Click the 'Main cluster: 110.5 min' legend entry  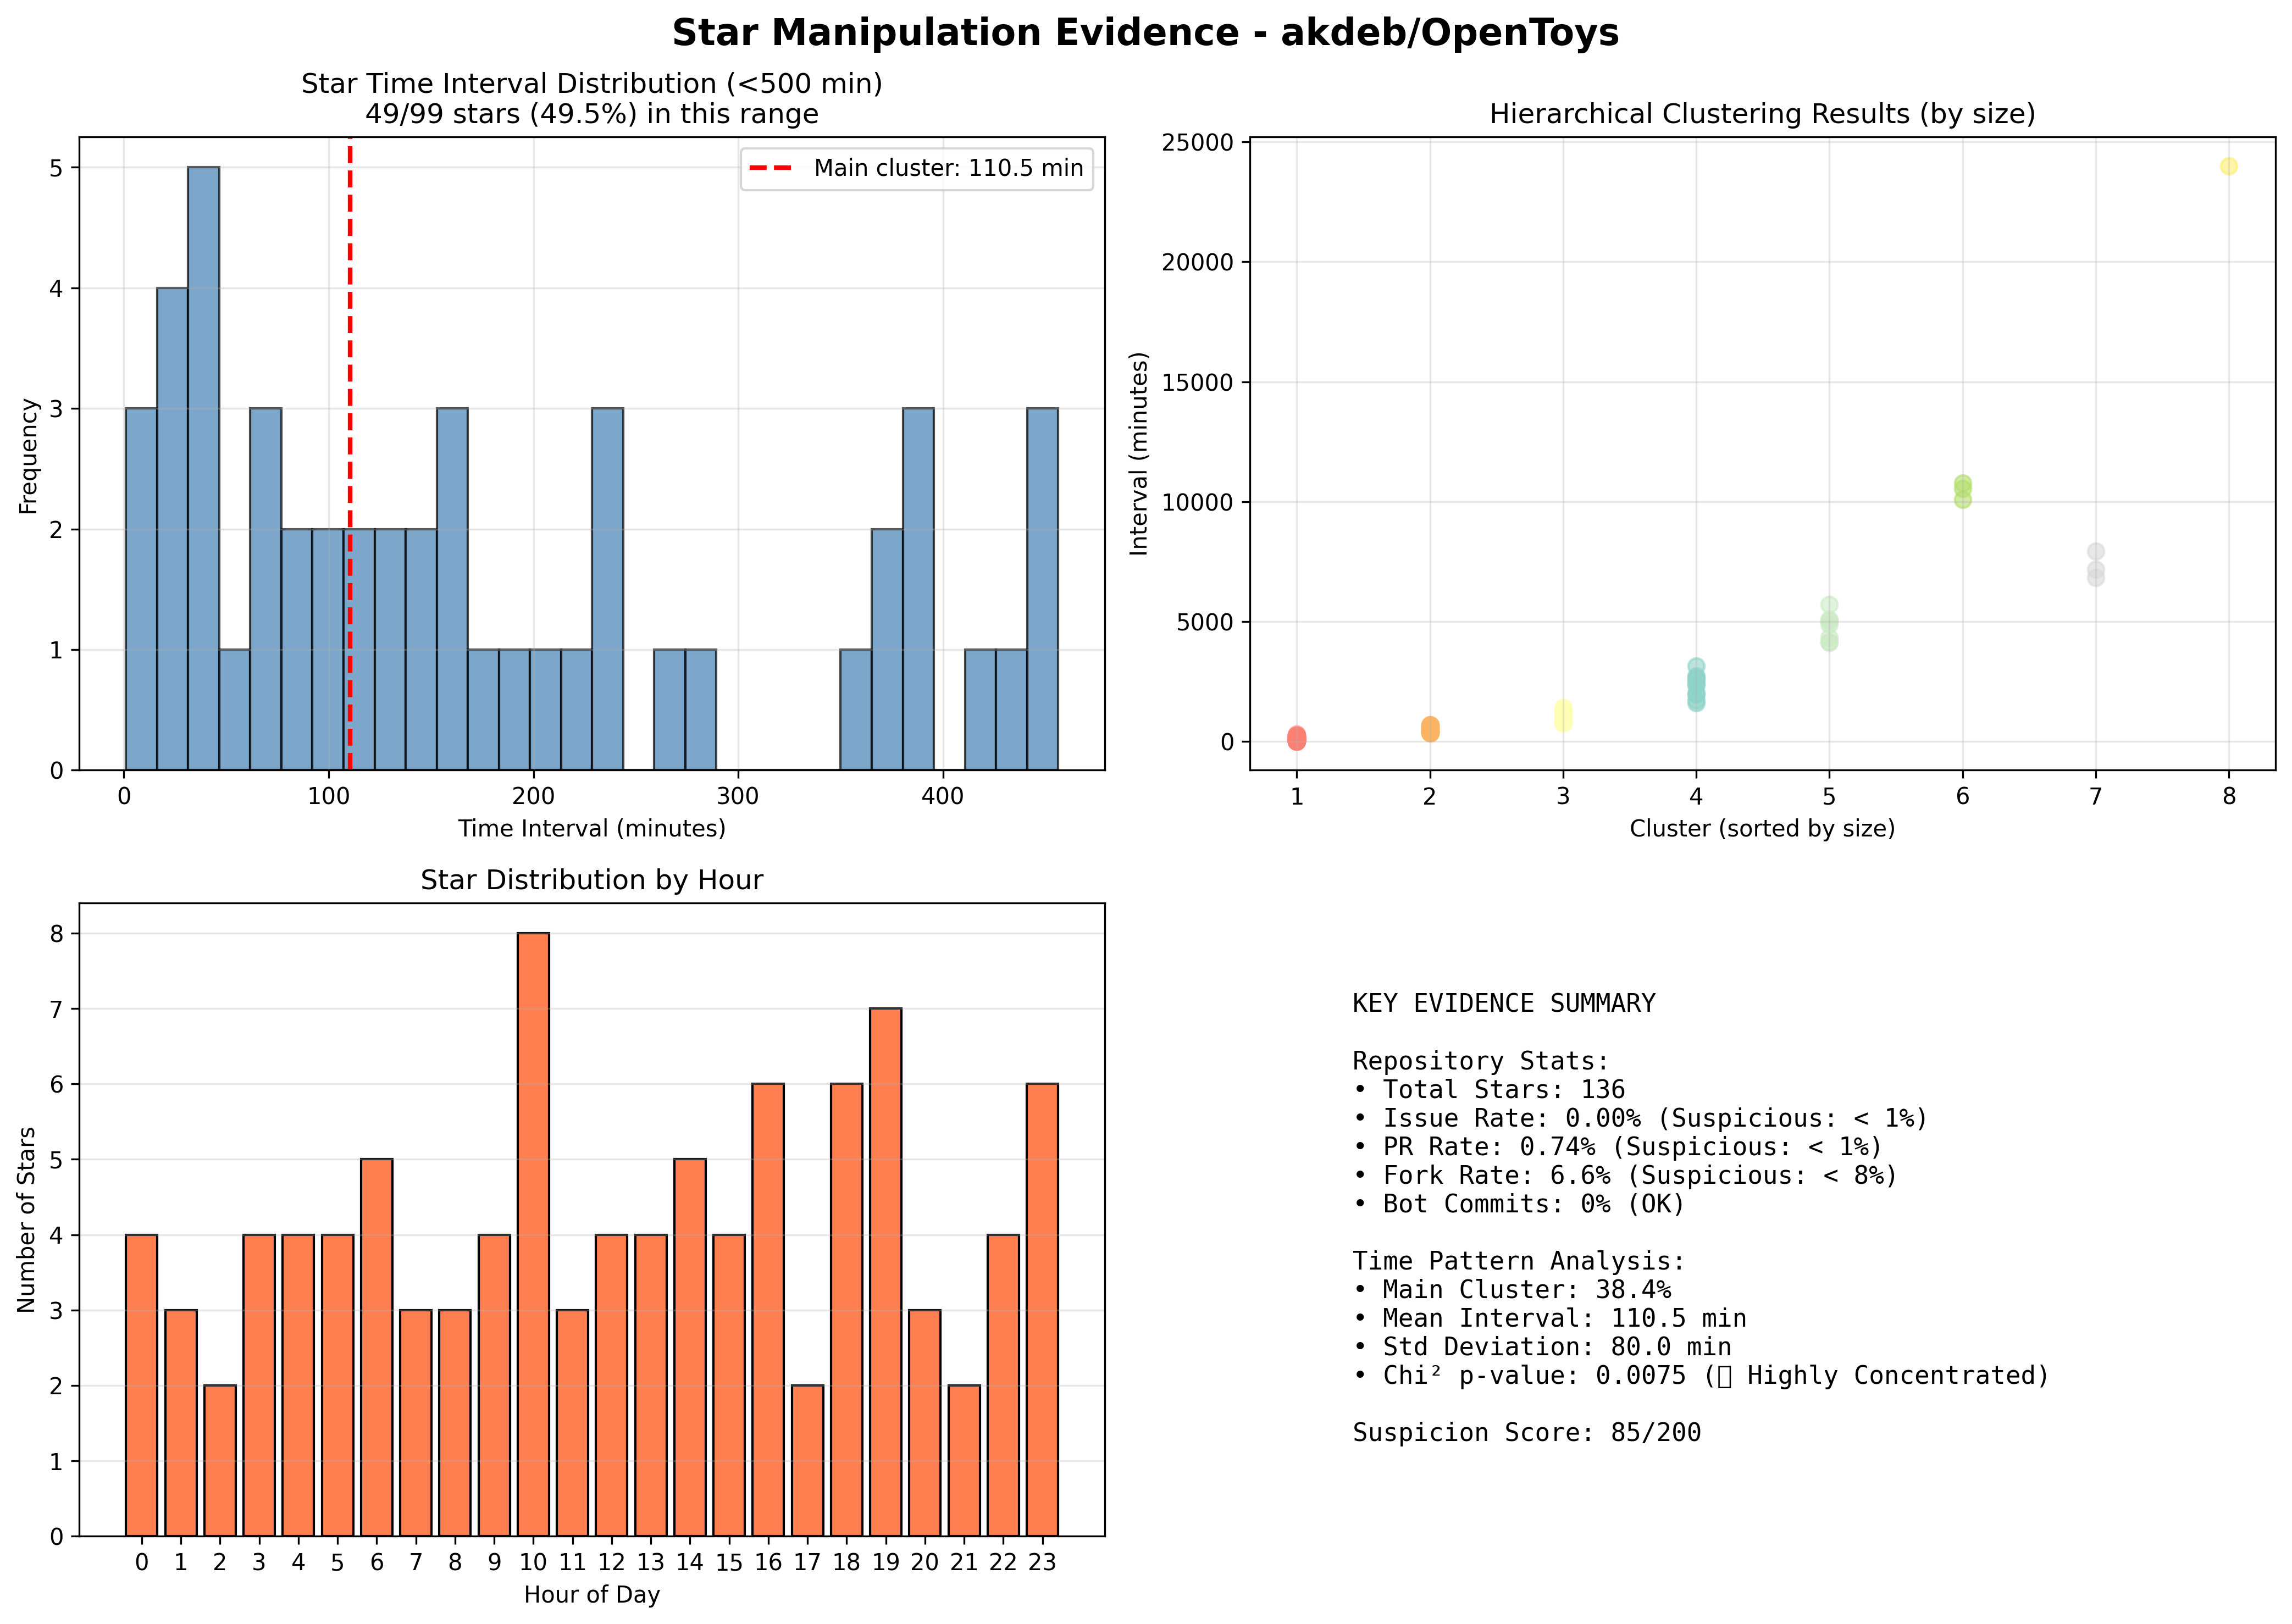917,168
